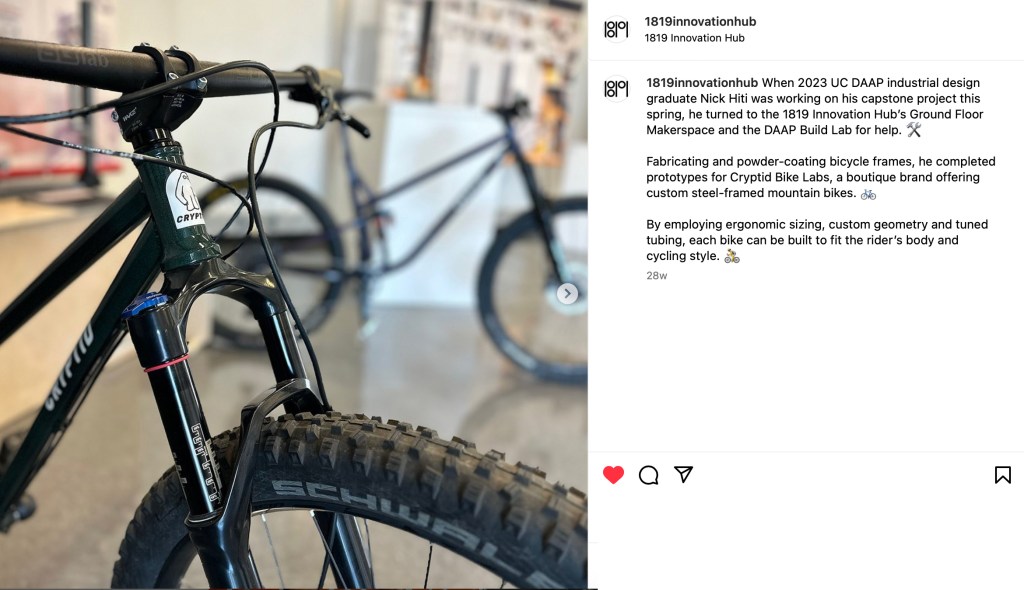Open the header 1819 profile avatar
1024x590 pixels.
(616, 29)
